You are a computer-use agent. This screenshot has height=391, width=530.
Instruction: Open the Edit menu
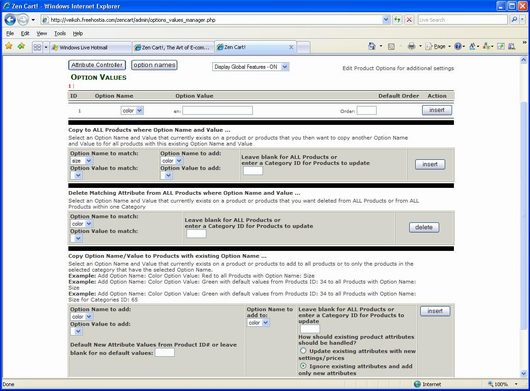(25, 33)
